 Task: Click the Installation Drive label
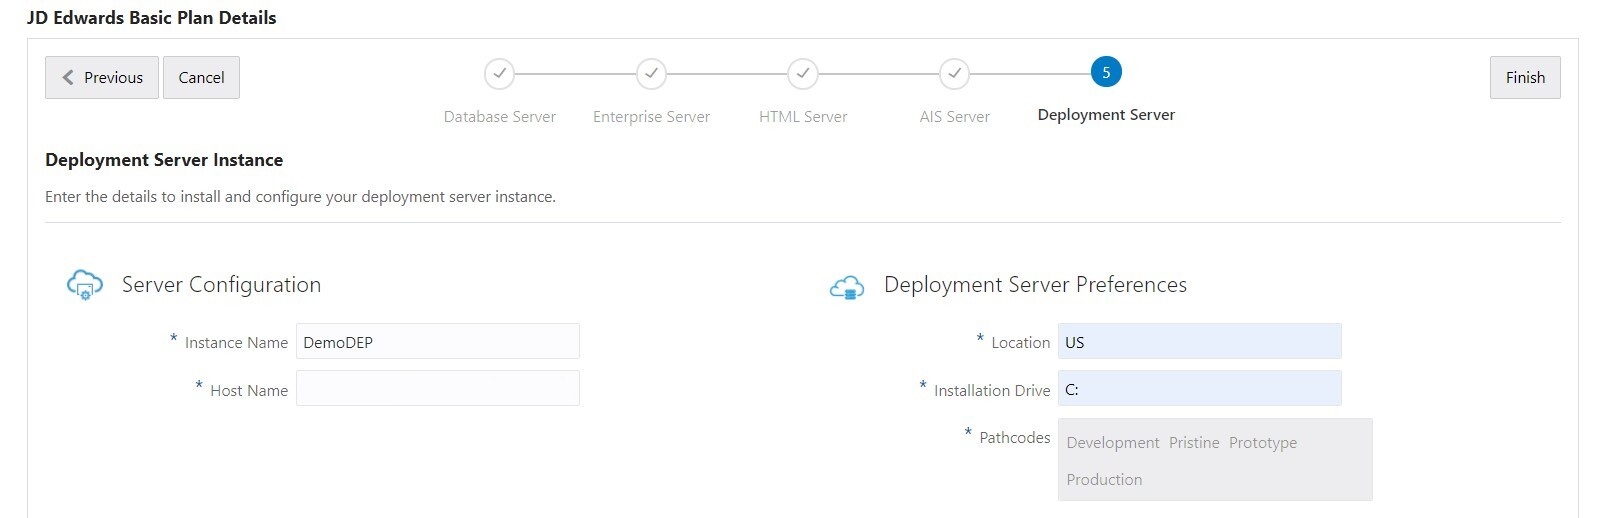[x=992, y=391]
